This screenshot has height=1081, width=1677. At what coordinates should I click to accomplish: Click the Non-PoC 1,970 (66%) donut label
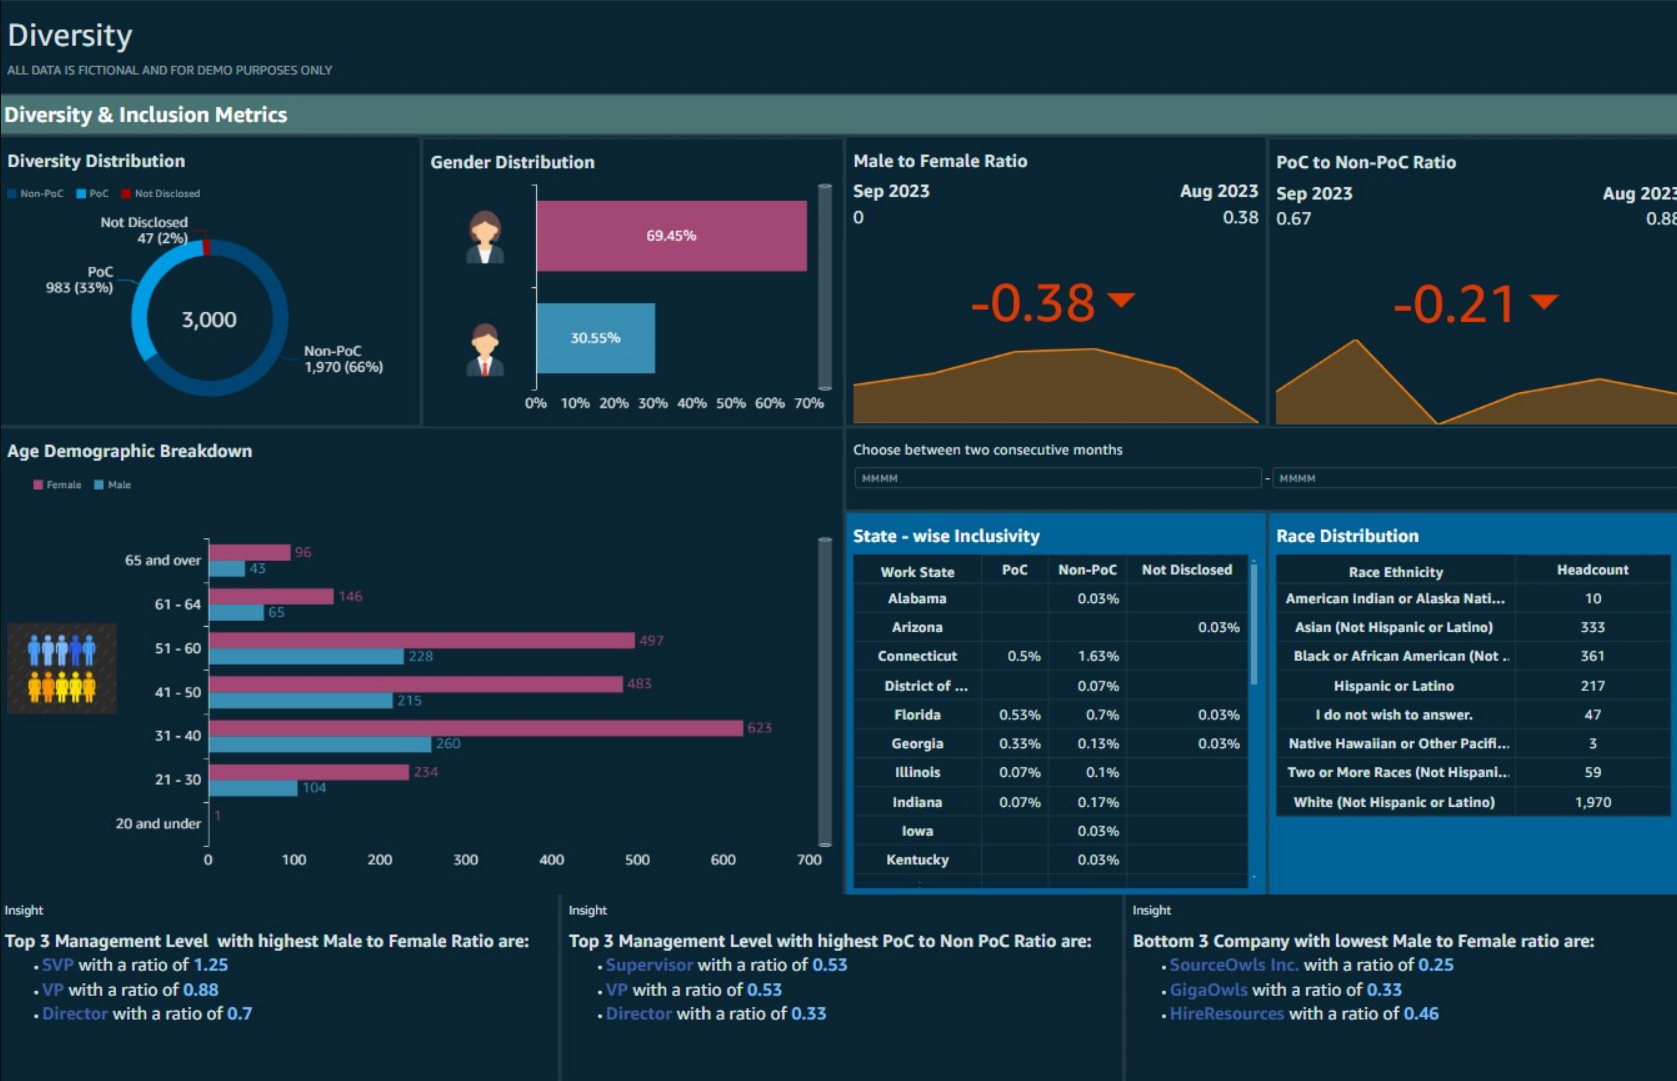343,359
